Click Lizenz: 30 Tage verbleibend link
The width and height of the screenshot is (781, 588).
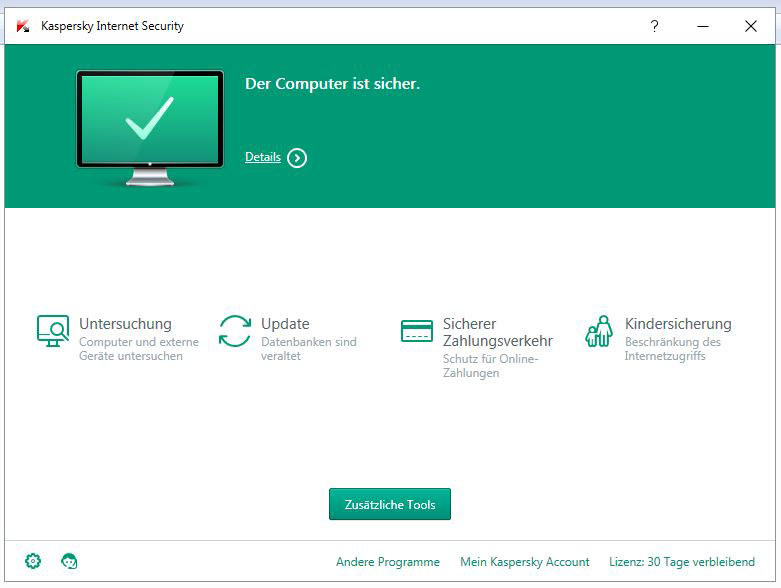[682, 562]
